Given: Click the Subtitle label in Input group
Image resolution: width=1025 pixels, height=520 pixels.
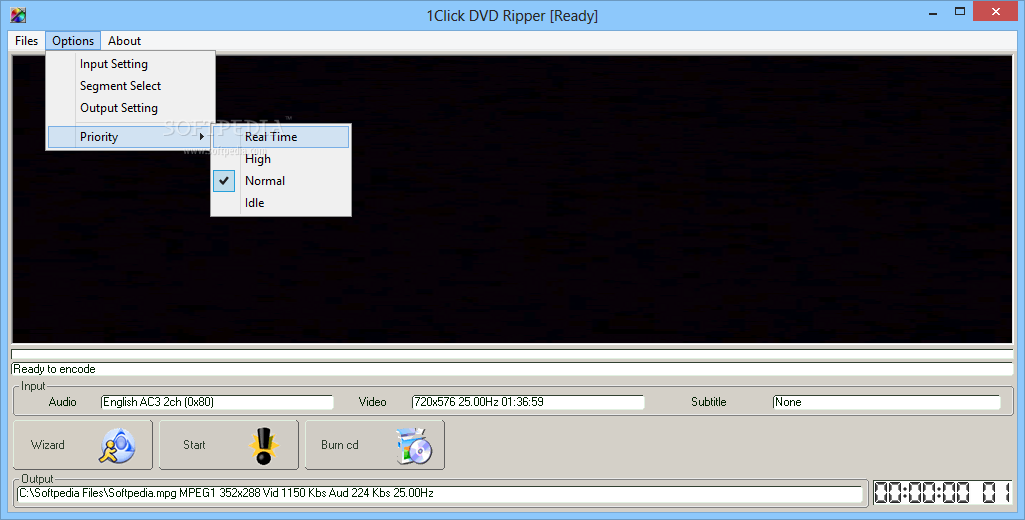Looking at the screenshot, I should [x=709, y=402].
